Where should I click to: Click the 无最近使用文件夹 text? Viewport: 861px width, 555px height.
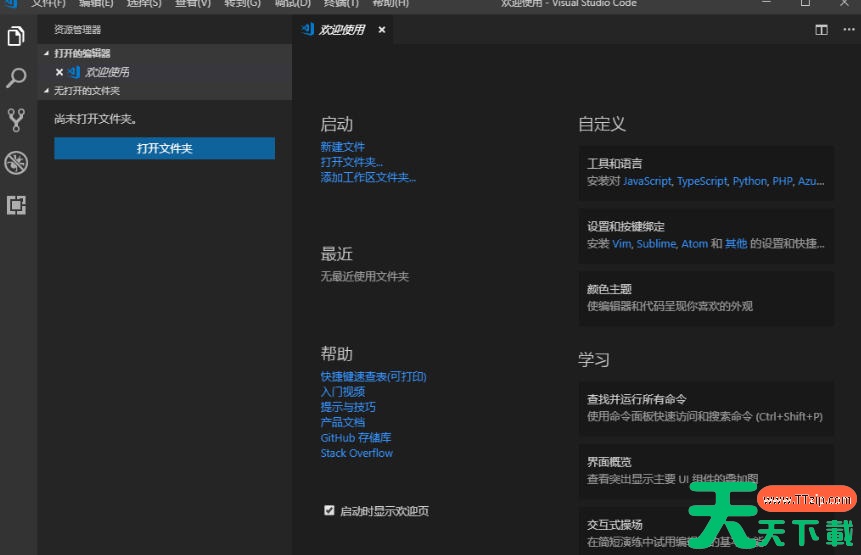click(365, 277)
